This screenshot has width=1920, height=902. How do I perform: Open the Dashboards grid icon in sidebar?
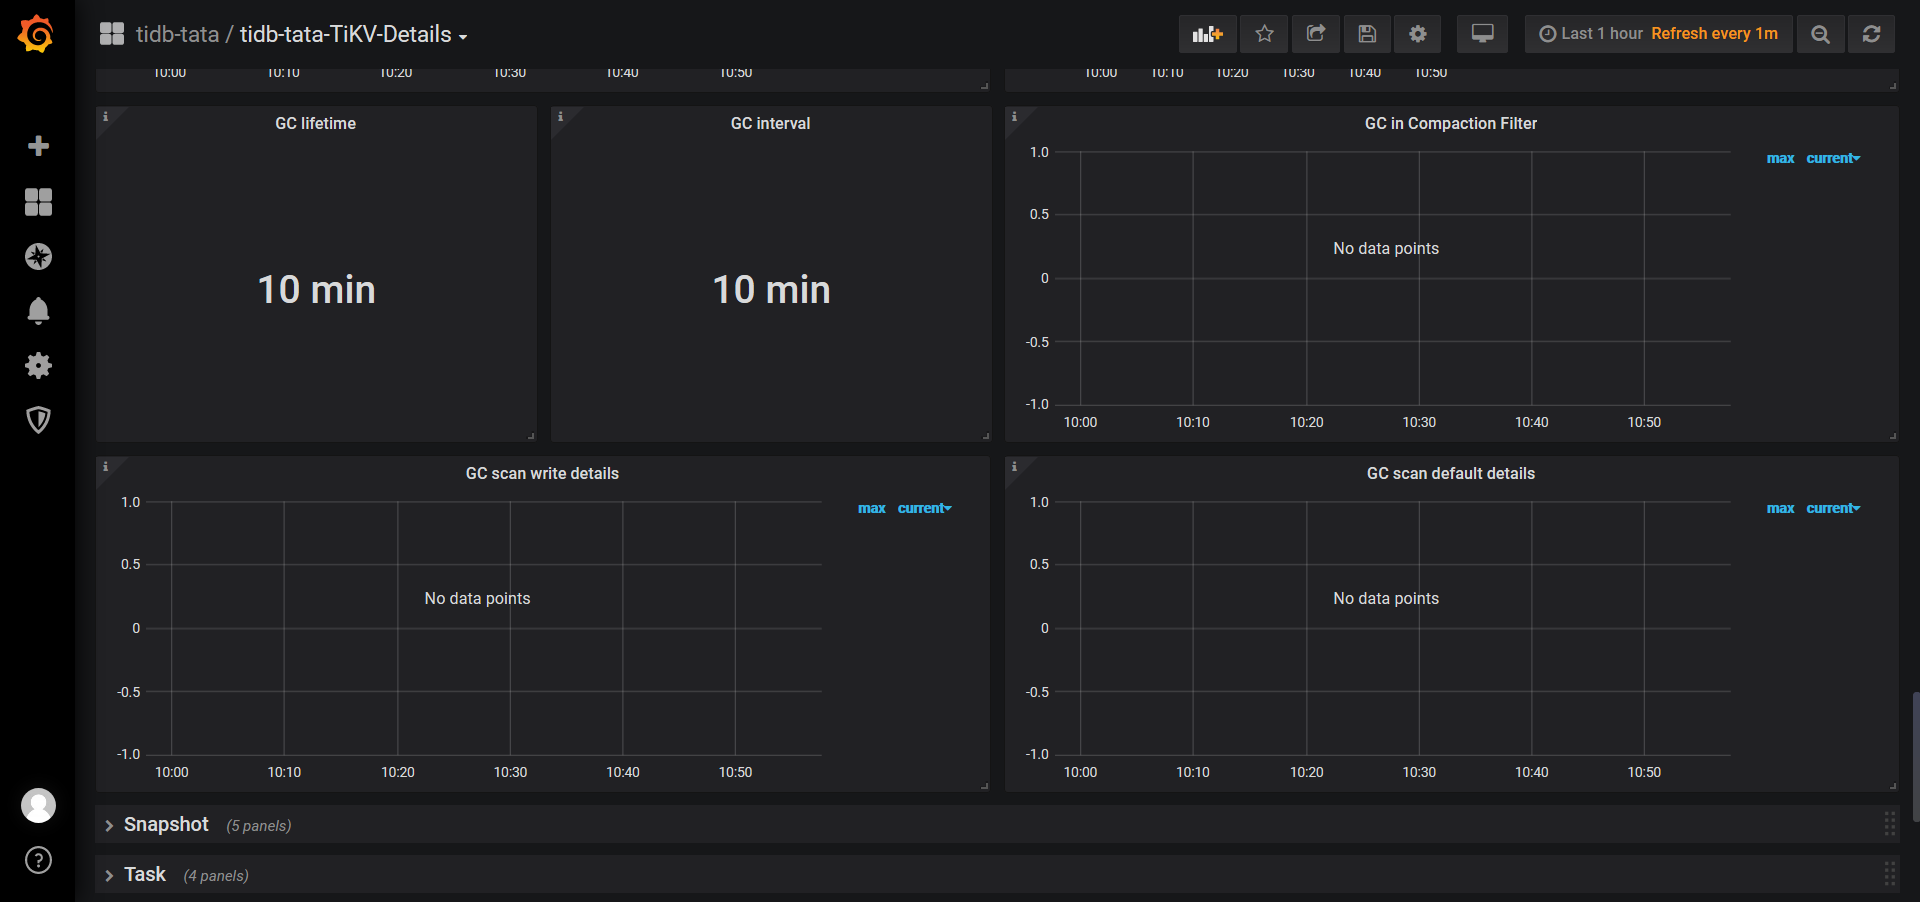click(38, 202)
